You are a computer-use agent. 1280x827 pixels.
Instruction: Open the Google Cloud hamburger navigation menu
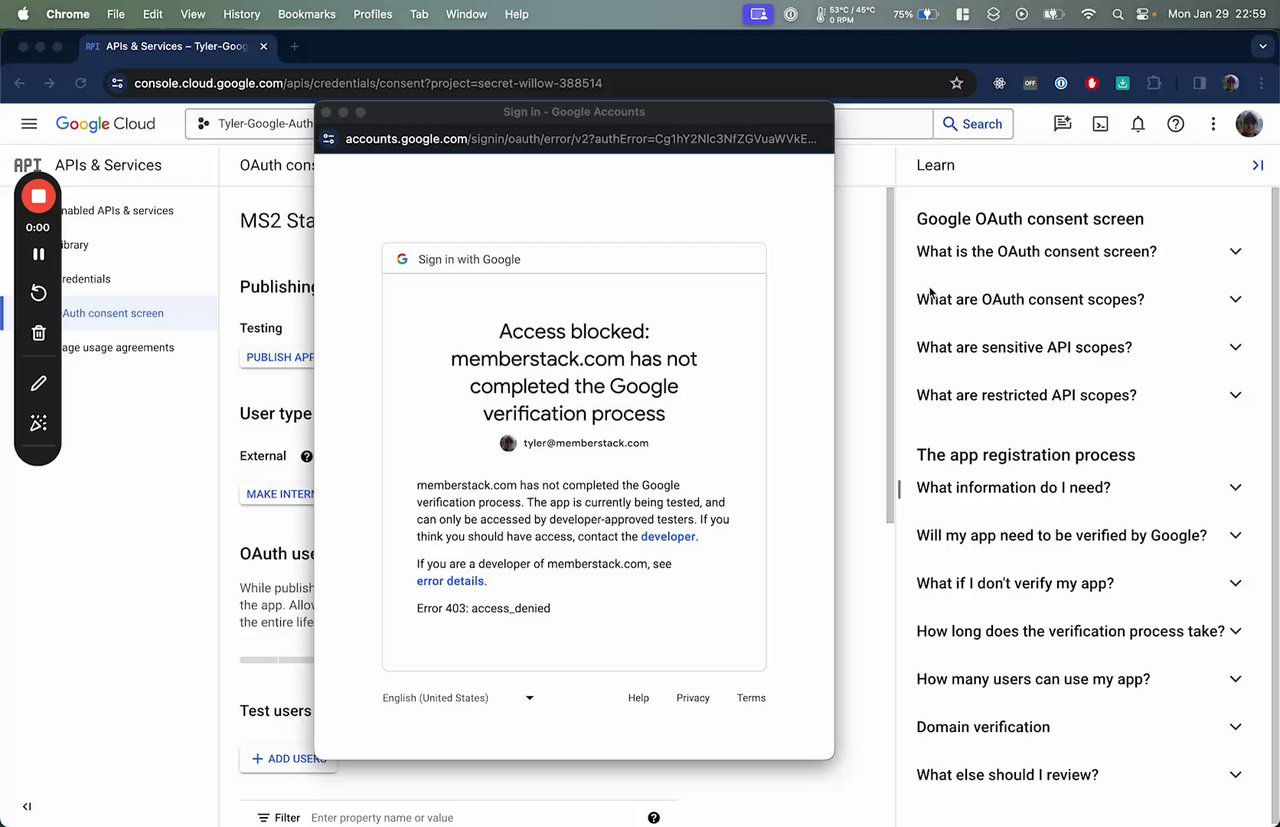point(29,124)
